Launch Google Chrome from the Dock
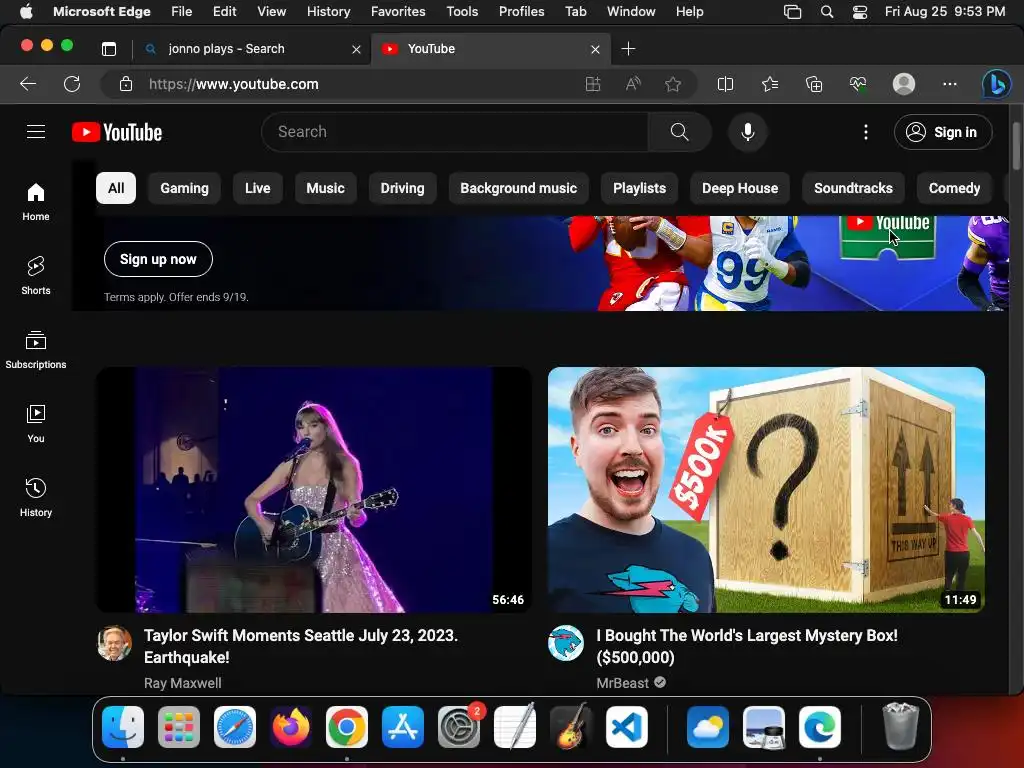This screenshot has width=1024, height=768. (347, 727)
